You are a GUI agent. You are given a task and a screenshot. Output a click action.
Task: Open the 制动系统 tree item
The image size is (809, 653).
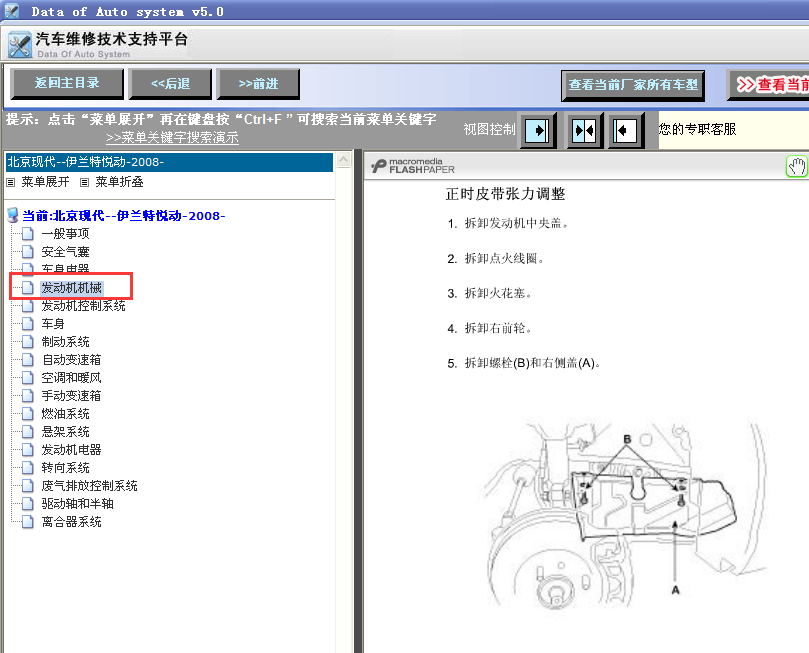pyautogui.click(x=66, y=342)
